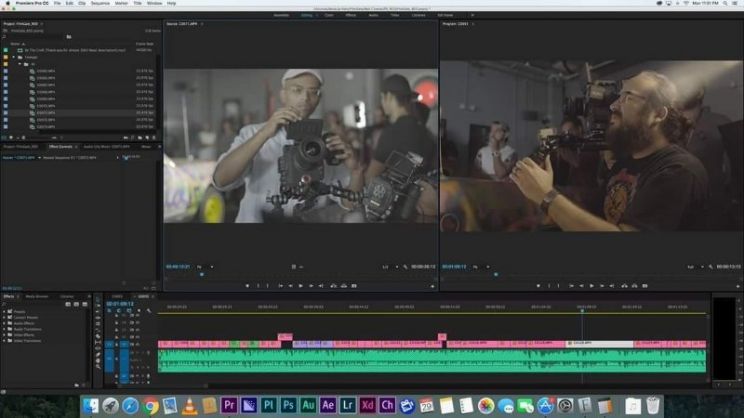Expand Presets folder in Effects panel
Screen dimensions: 744x418
[x=4, y=312]
